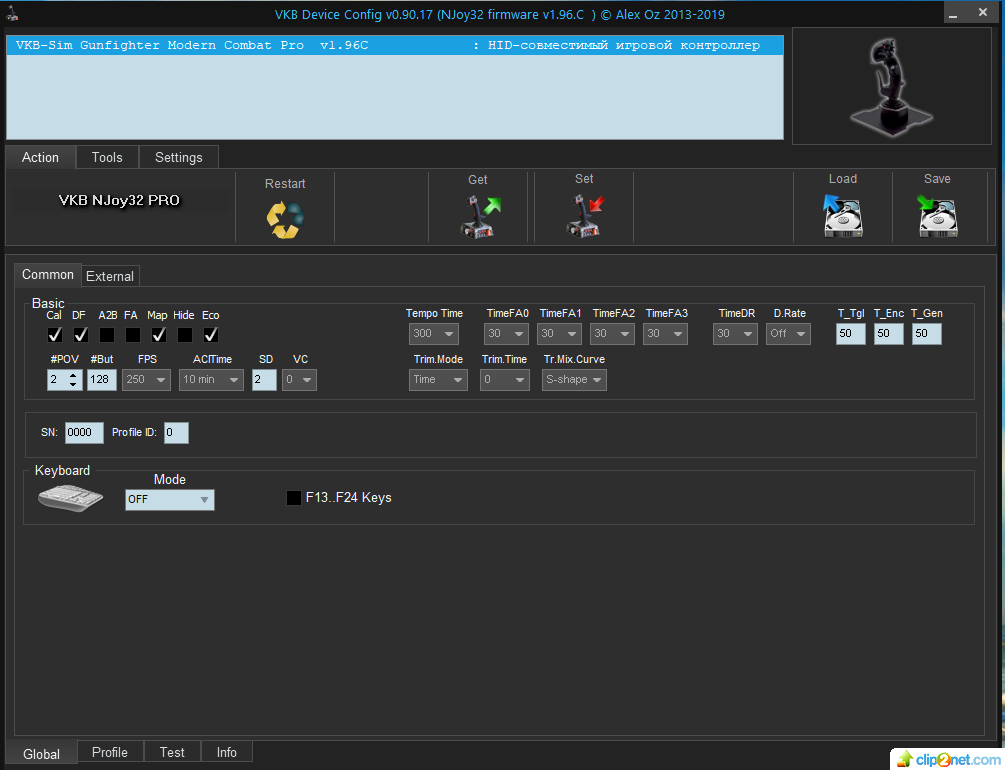
Task: Toggle the DF checkbox
Action: pos(81,335)
